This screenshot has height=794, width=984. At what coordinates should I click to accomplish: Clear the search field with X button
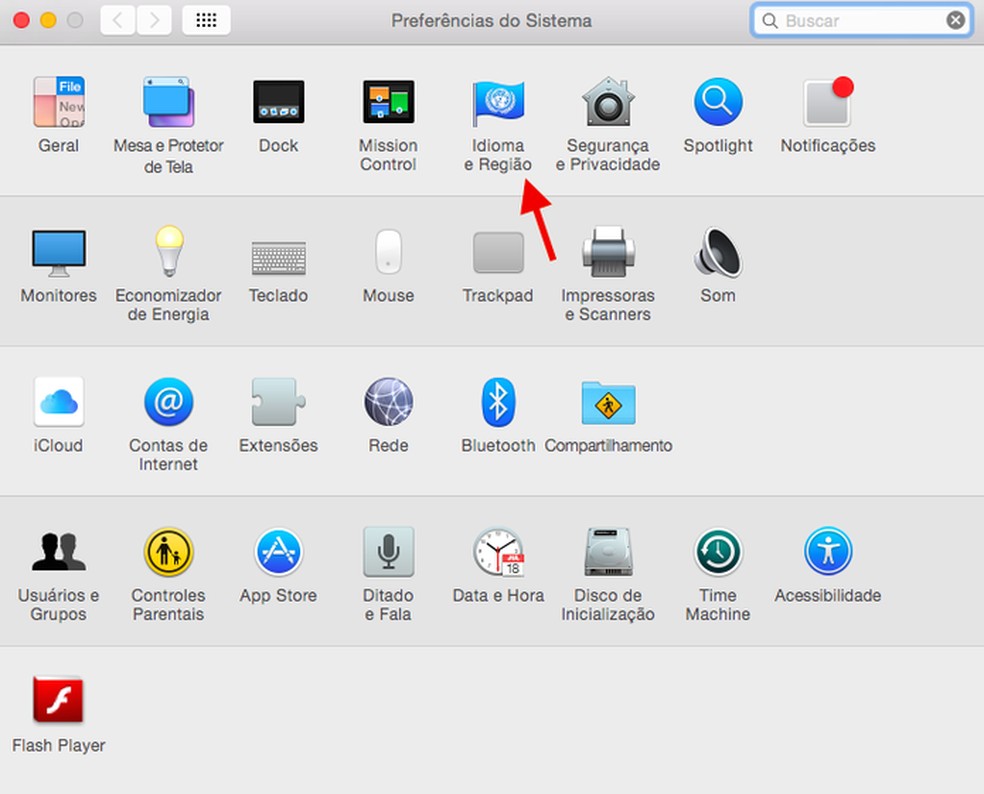click(955, 21)
